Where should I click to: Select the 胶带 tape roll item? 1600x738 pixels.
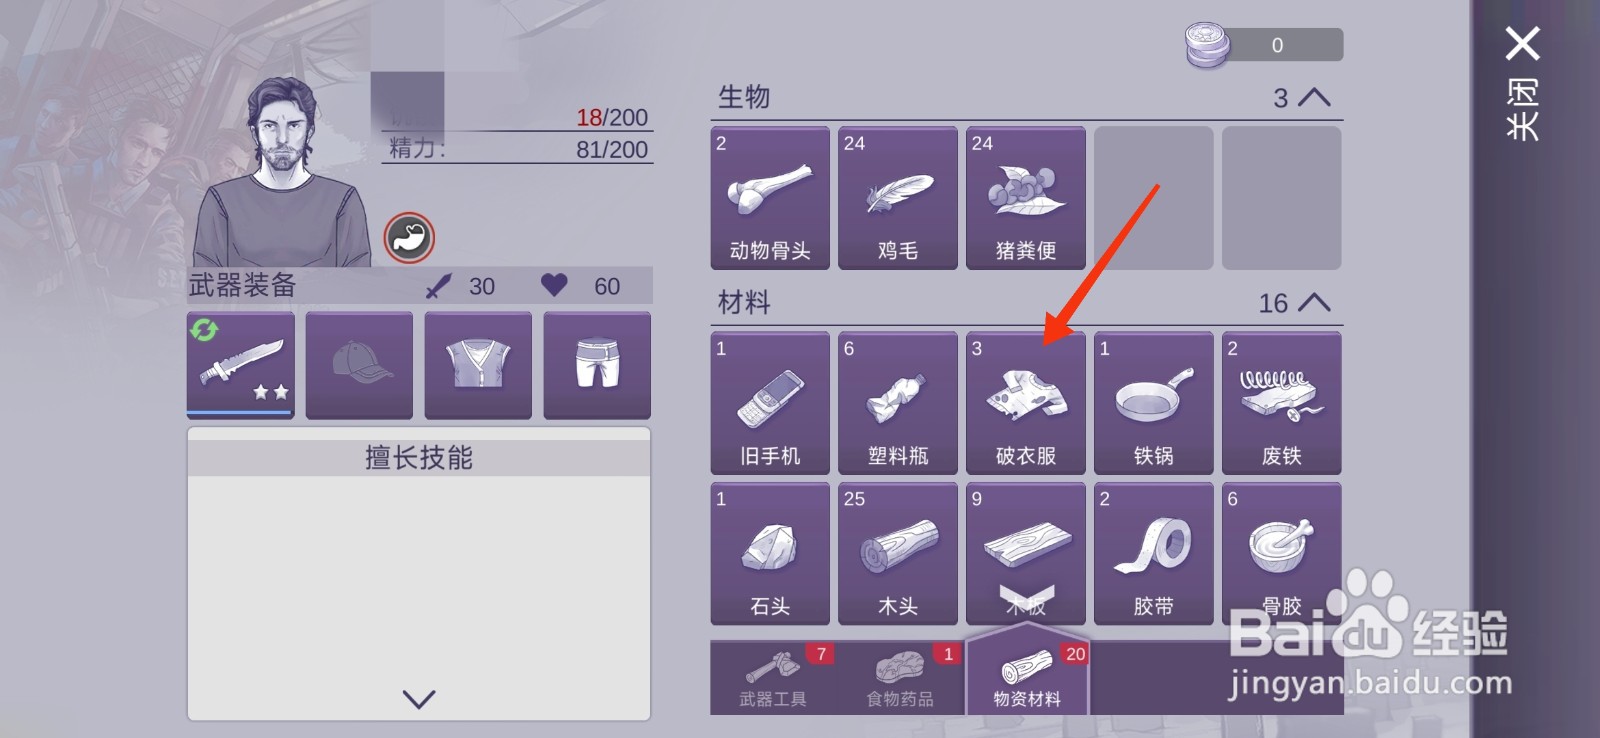click(1154, 554)
